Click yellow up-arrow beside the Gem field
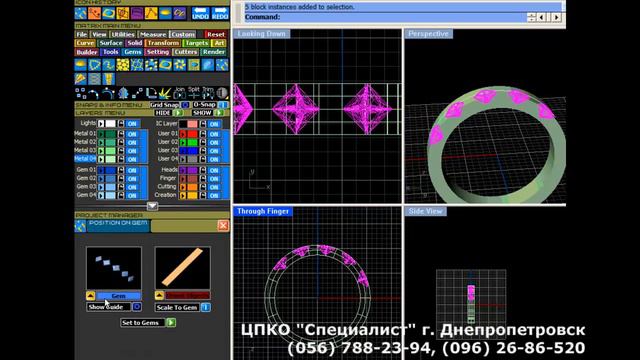This screenshot has height=360, width=640. pos(91,296)
